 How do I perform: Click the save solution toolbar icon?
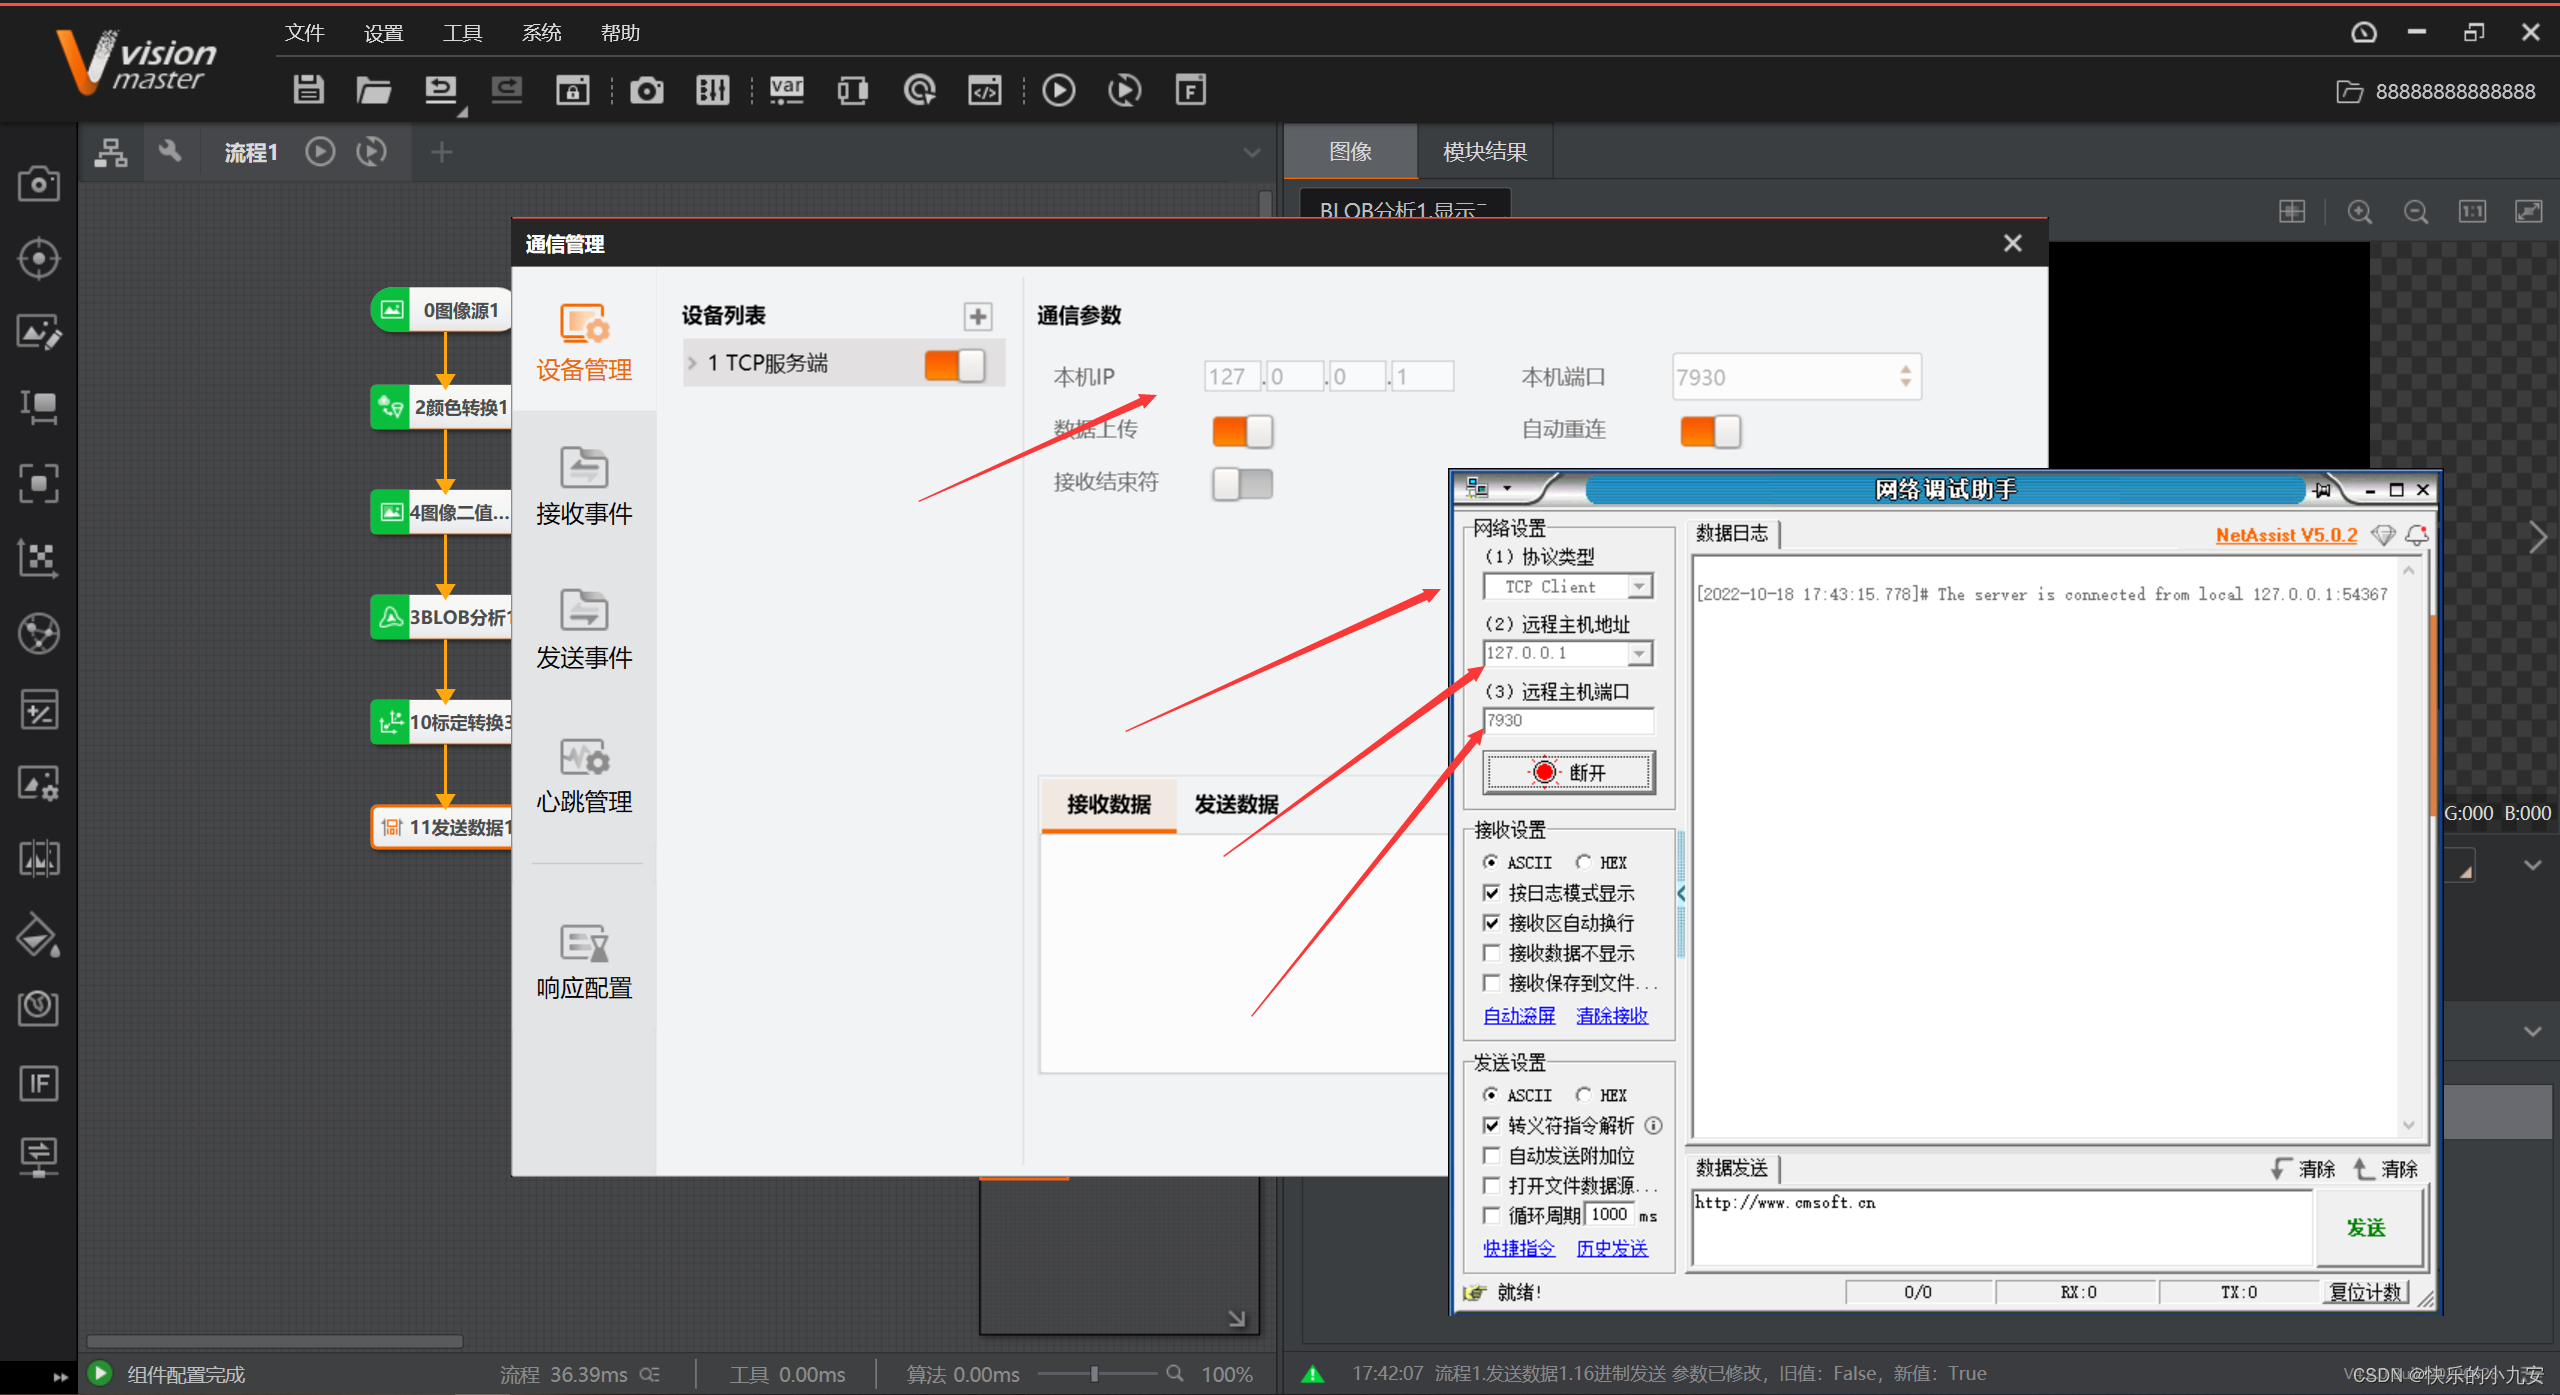[x=308, y=89]
